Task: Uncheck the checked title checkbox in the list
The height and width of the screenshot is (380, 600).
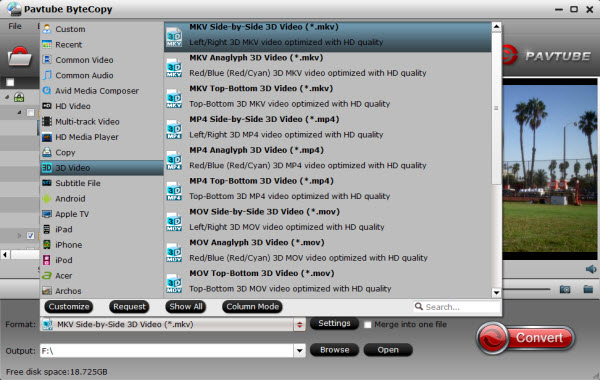Action: coord(31,235)
